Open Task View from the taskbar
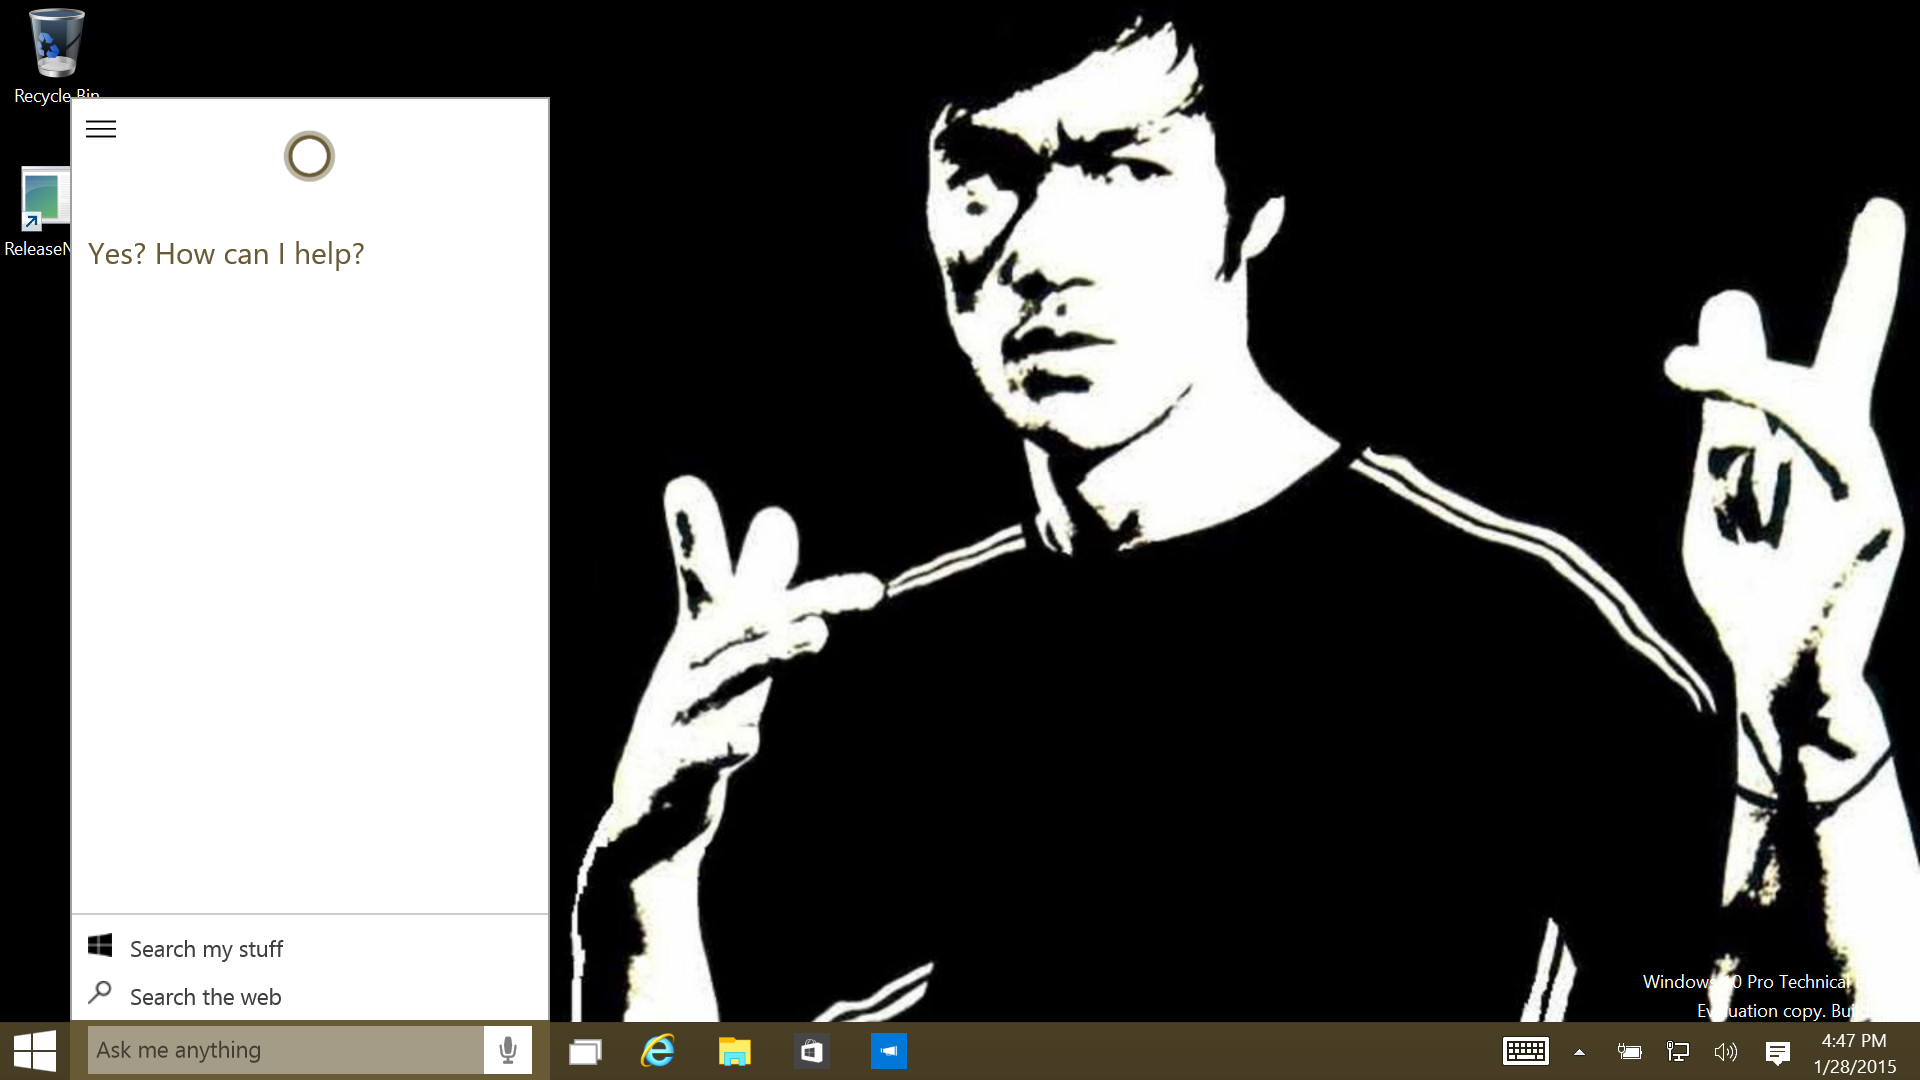The width and height of the screenshot is (1920, 1080). click(585, 1051)
